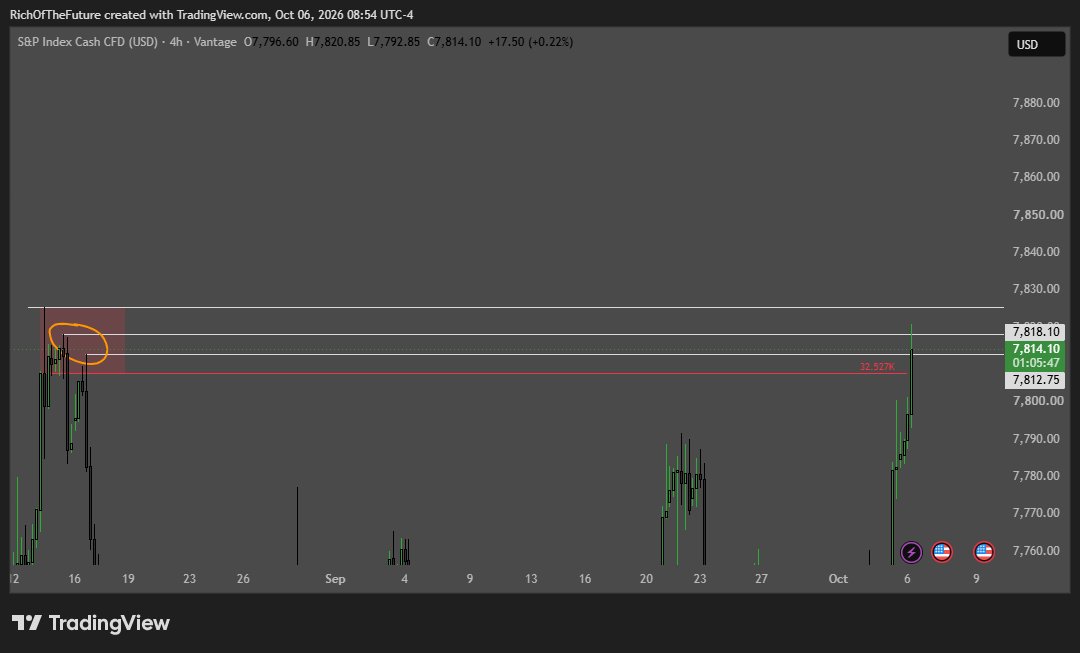Click the close value 7,814.10 in the header
The height and width of the screenshot is (653, 1080).
pyautogui.click(x=458, y=42)
